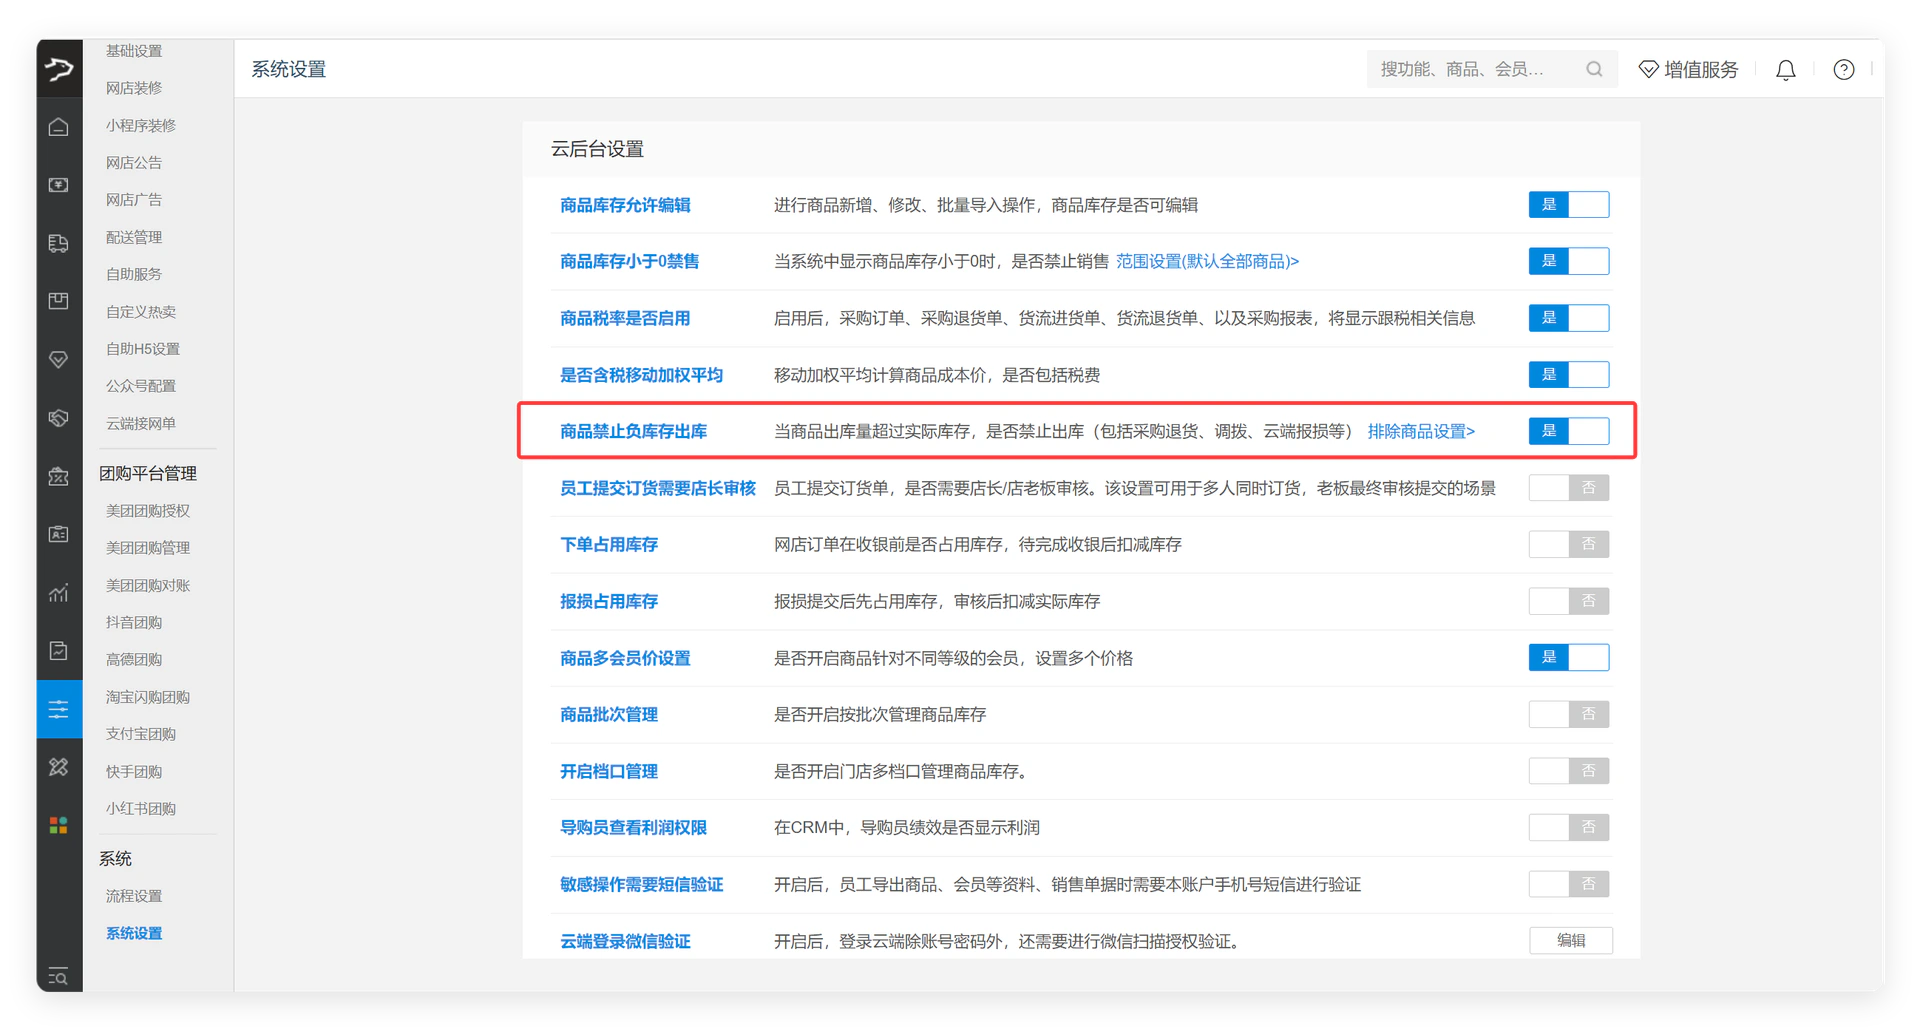Select the settings sliders icon in rail
This screenshot has height=1028, width=1920.
click(x=59, y=709)
